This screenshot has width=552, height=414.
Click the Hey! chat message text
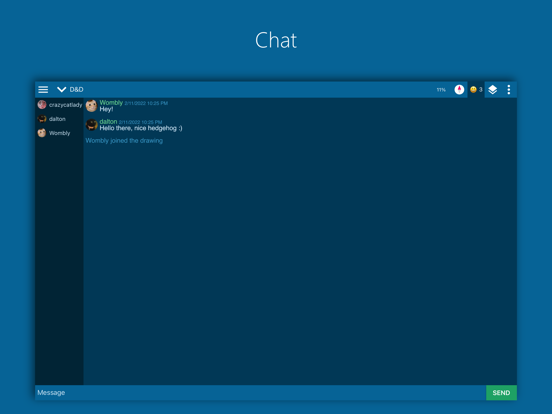106,109
